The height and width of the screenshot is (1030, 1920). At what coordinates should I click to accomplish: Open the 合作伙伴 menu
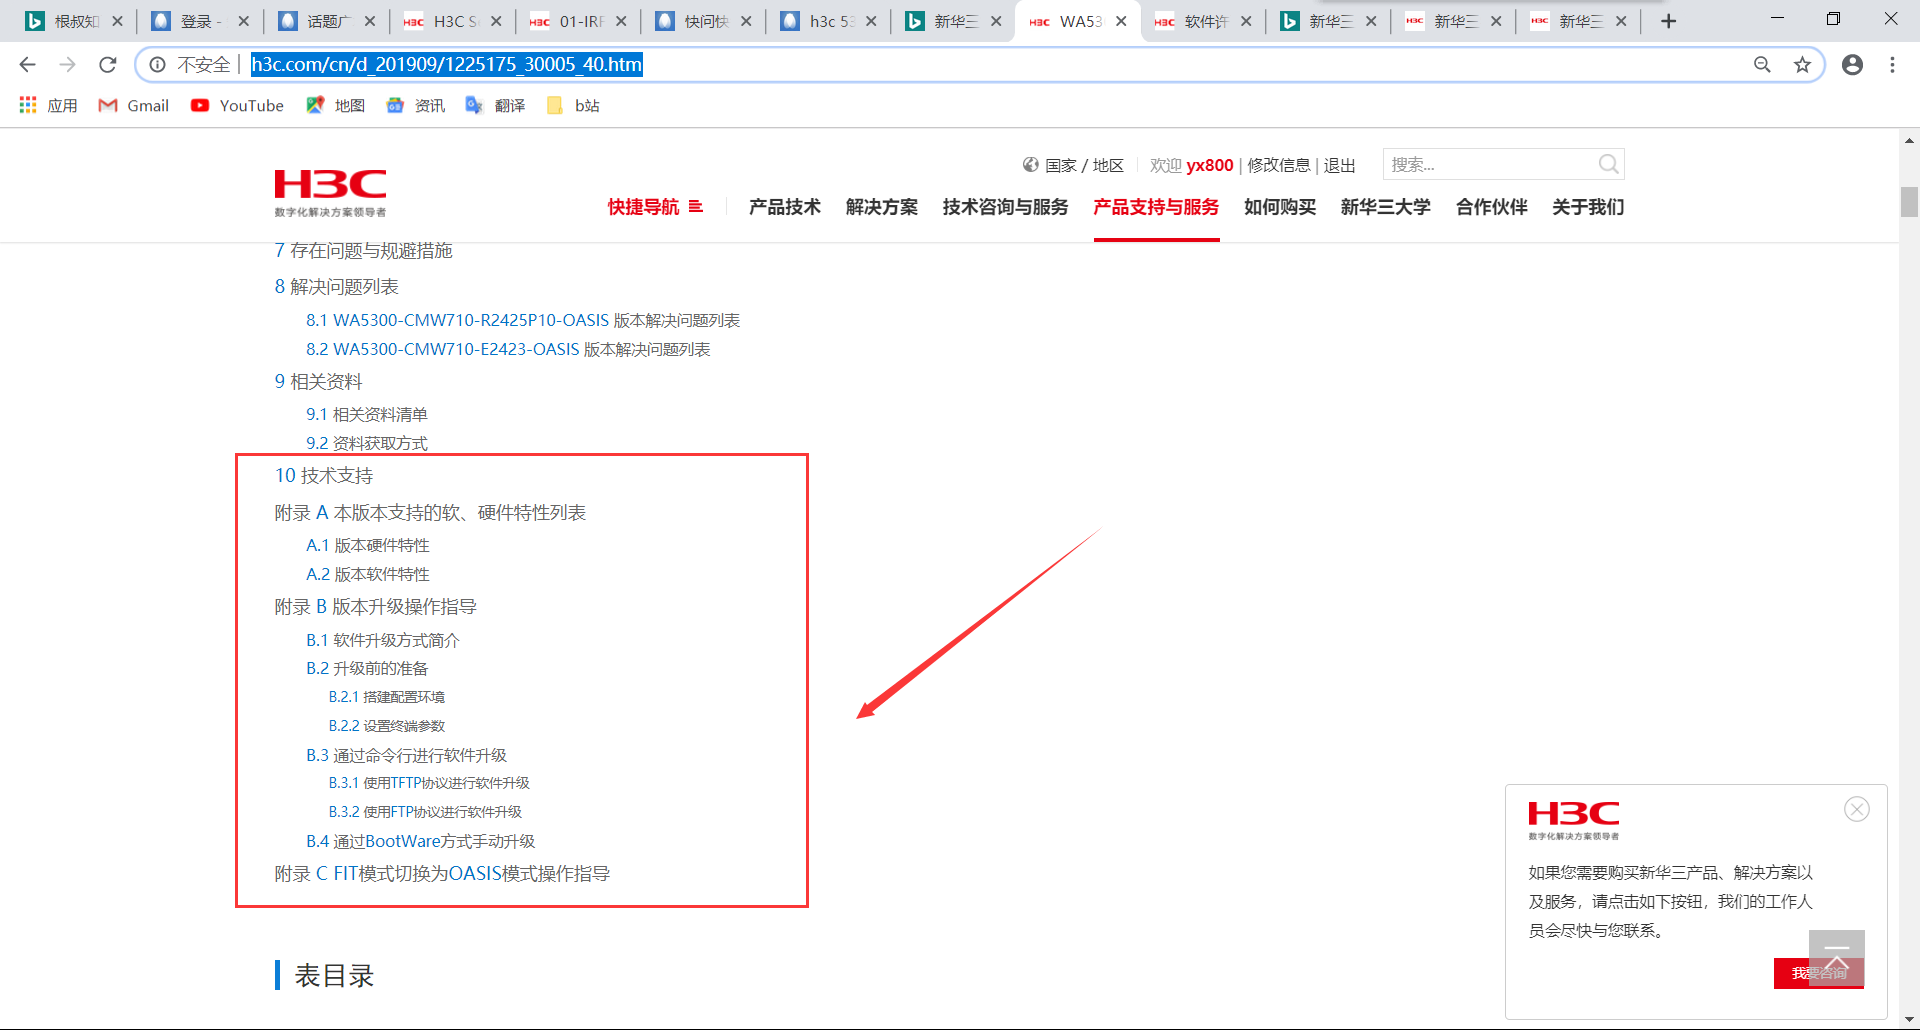[x=1492, y=207]
